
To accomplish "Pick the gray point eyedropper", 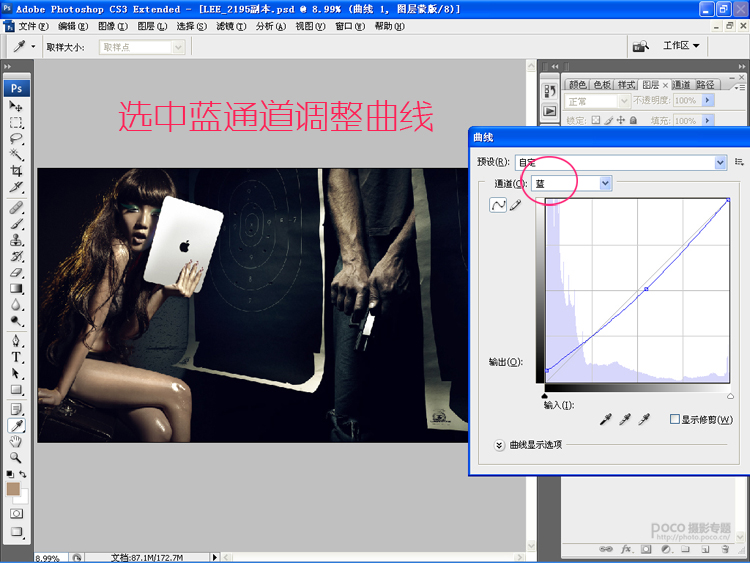I will click(625, 419).
